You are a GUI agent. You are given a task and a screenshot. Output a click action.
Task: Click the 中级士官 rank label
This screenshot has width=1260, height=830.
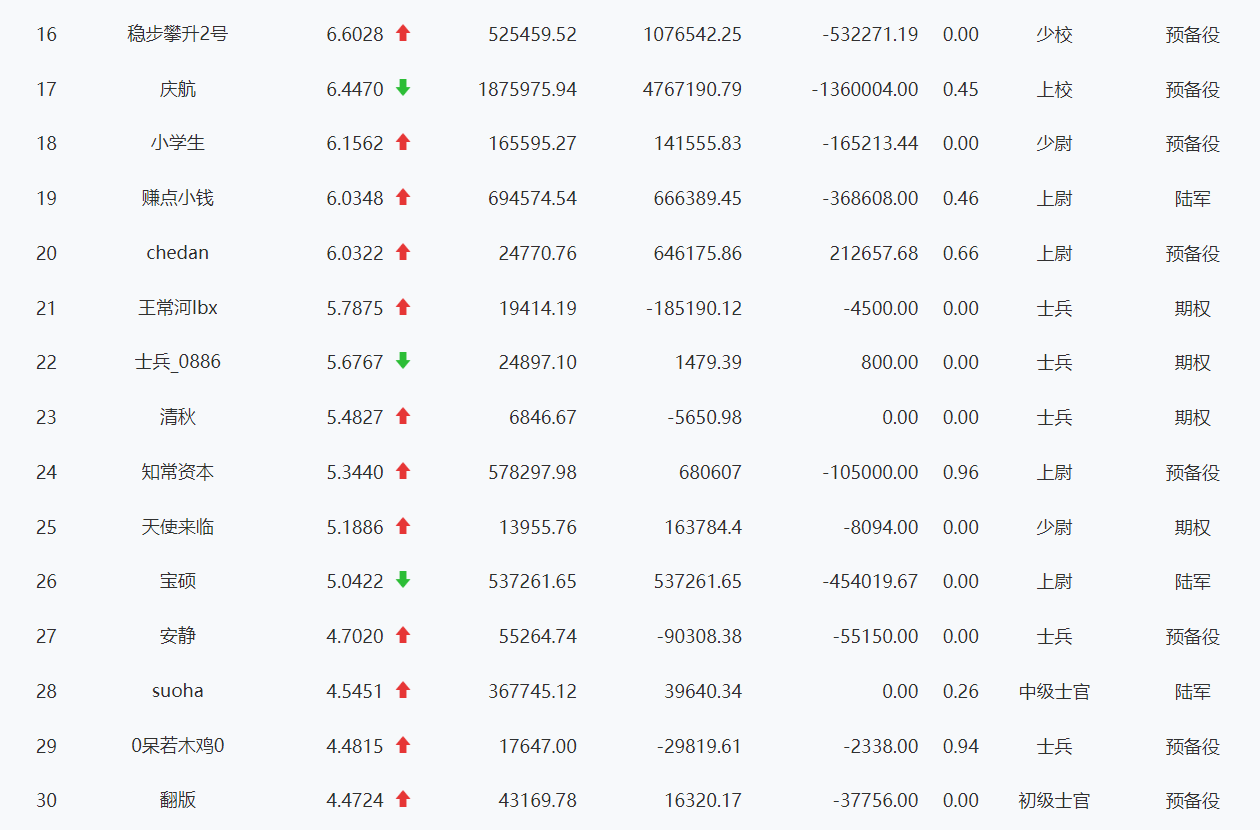click(1054, 691)
